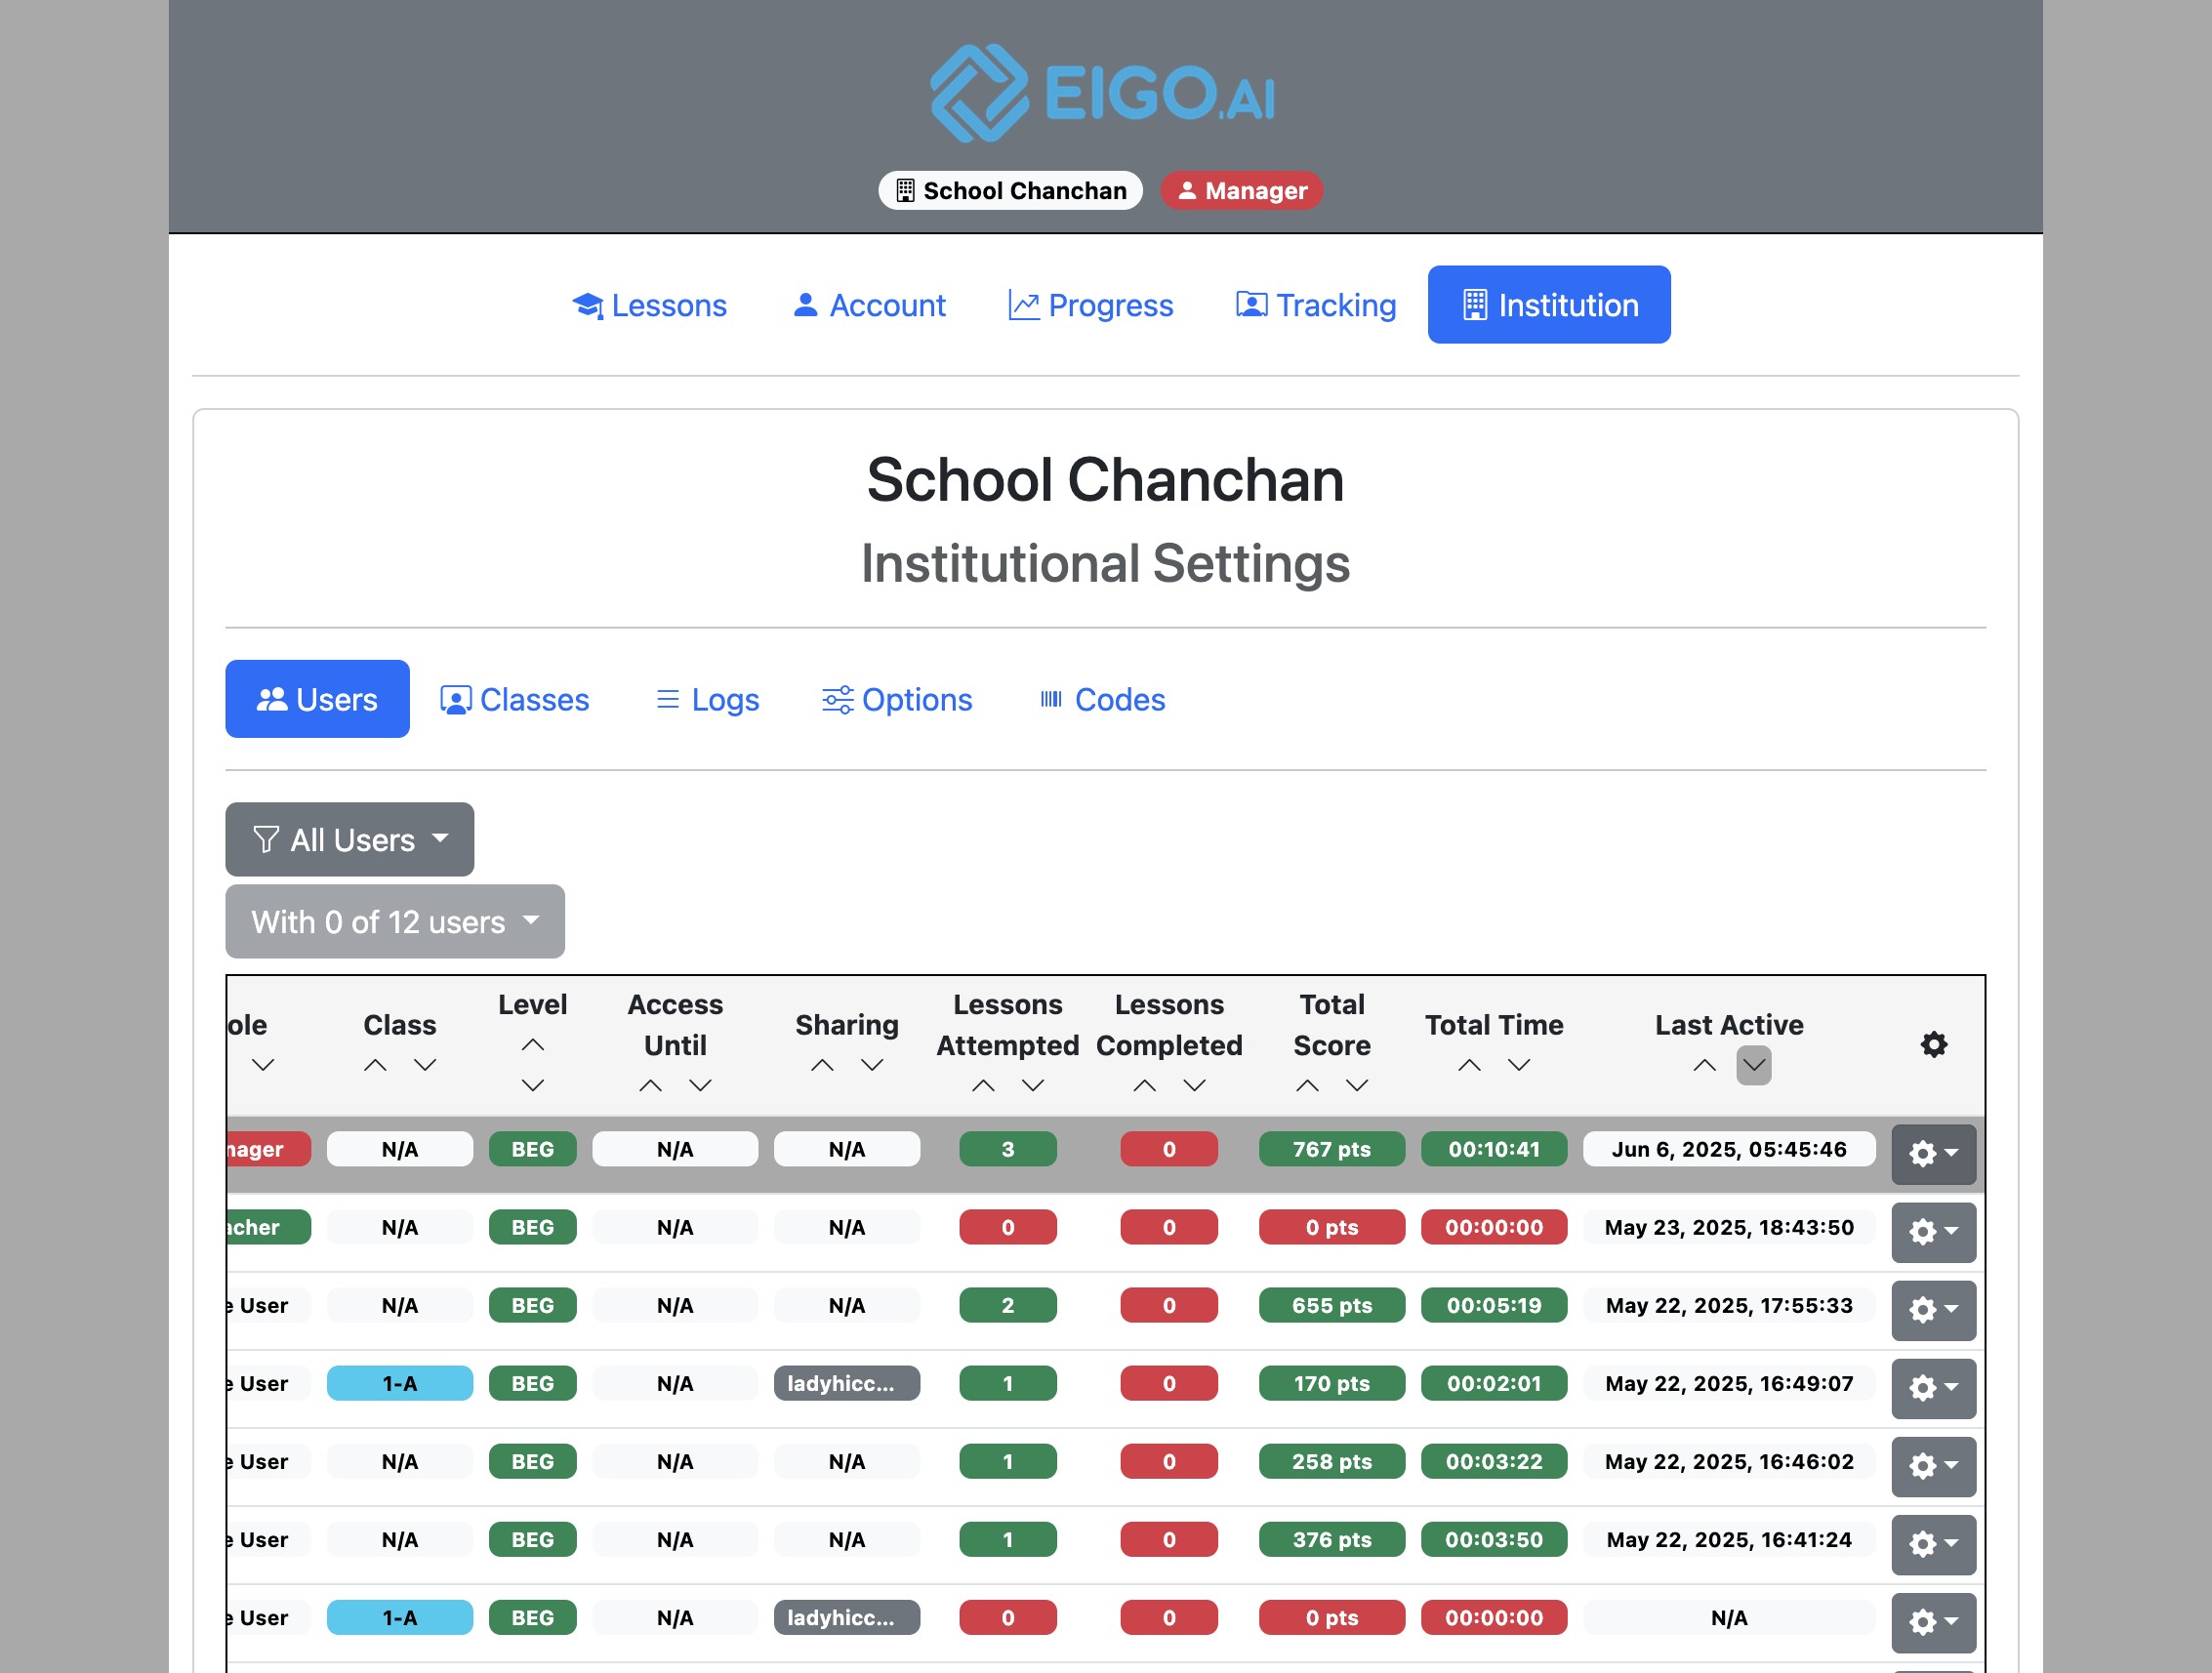The image size is (2212, 1673).
Task: Click Jun 6, 2025, 05:45:46 cell
Action: [x=1729, y=1149]
